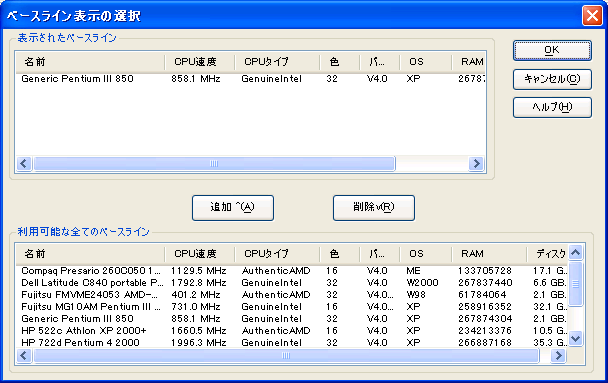Open help with ヘルプ(H) button

552,107
